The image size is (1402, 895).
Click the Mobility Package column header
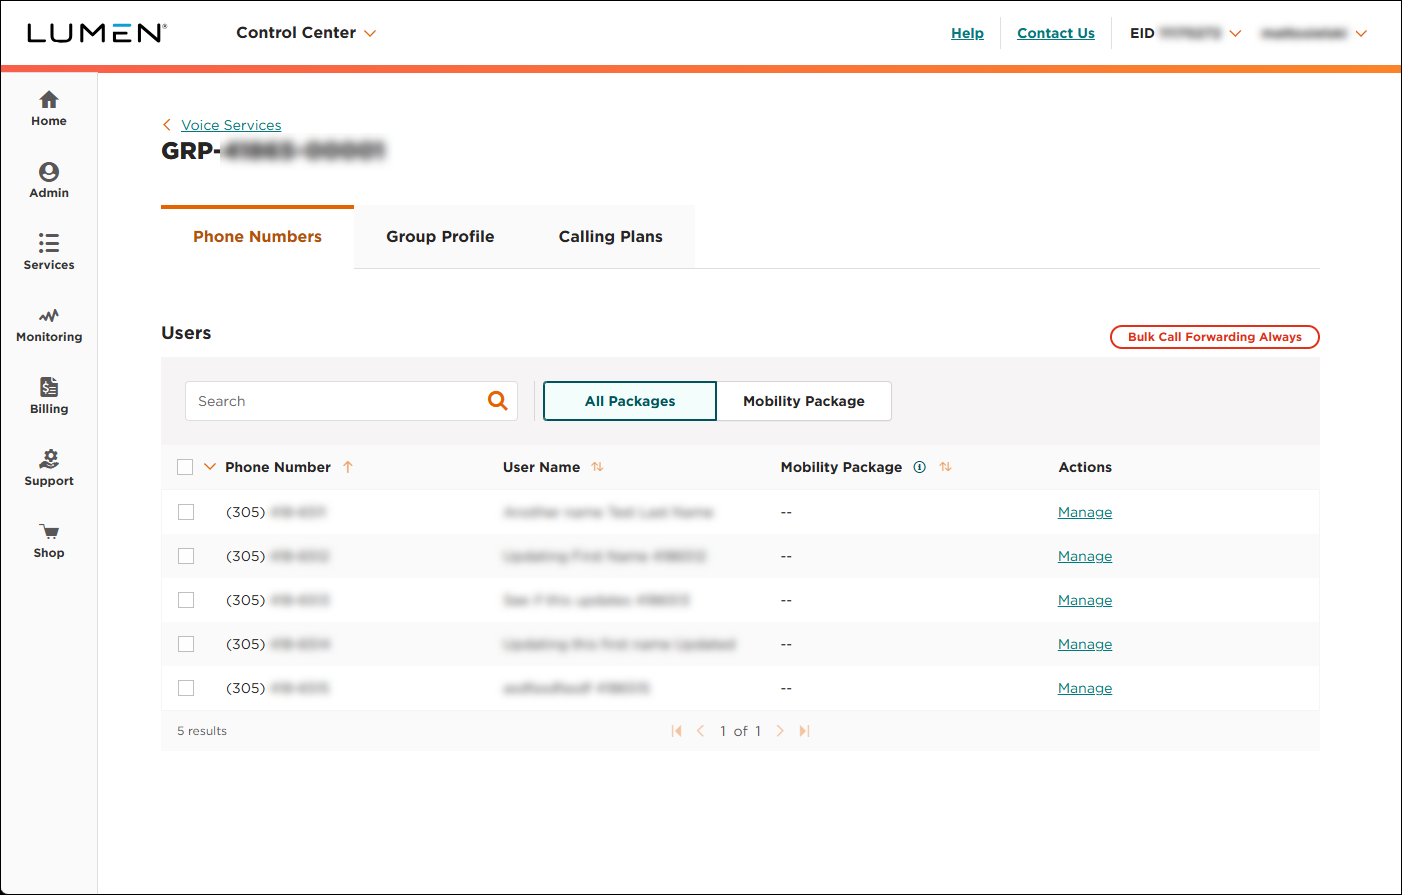tap(841, 467)
